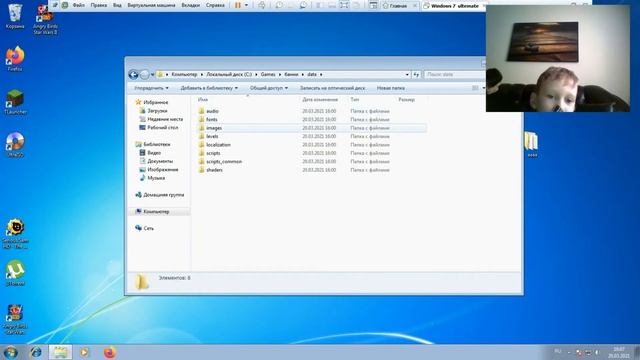Open the audio folder icon
Viewport: 640px width, 360px height.
coord(202,111)
